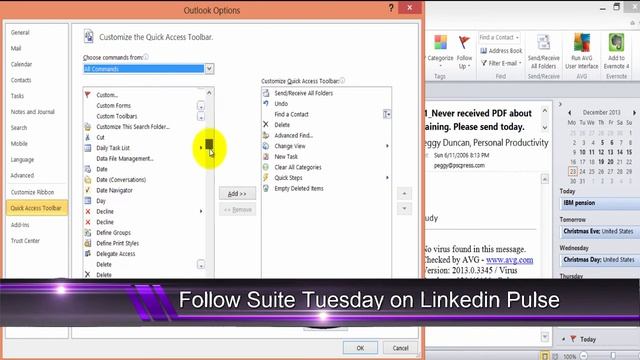This screenshot has width=640, height=360.
Task: Click Add to Evernote 4 button
Action: pos(616,51)
